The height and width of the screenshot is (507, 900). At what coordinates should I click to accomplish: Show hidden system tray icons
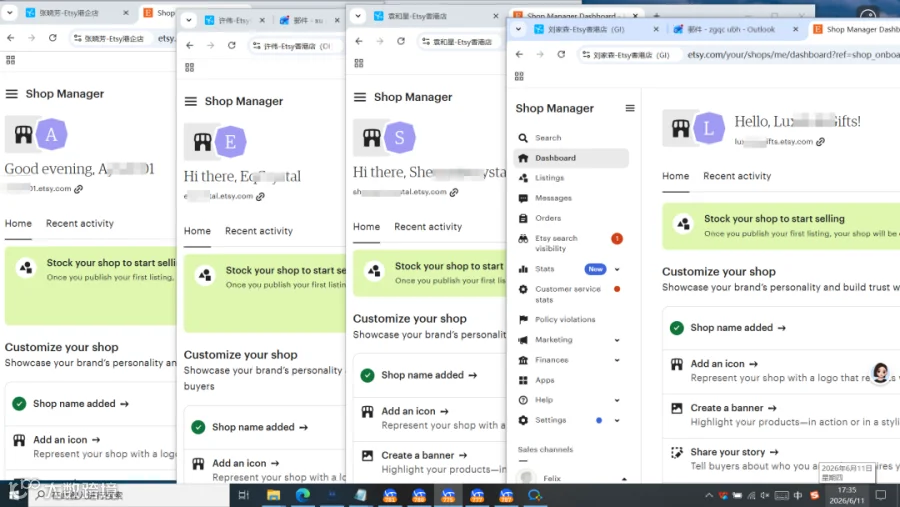pyautogui.click(x=709, y=495)
